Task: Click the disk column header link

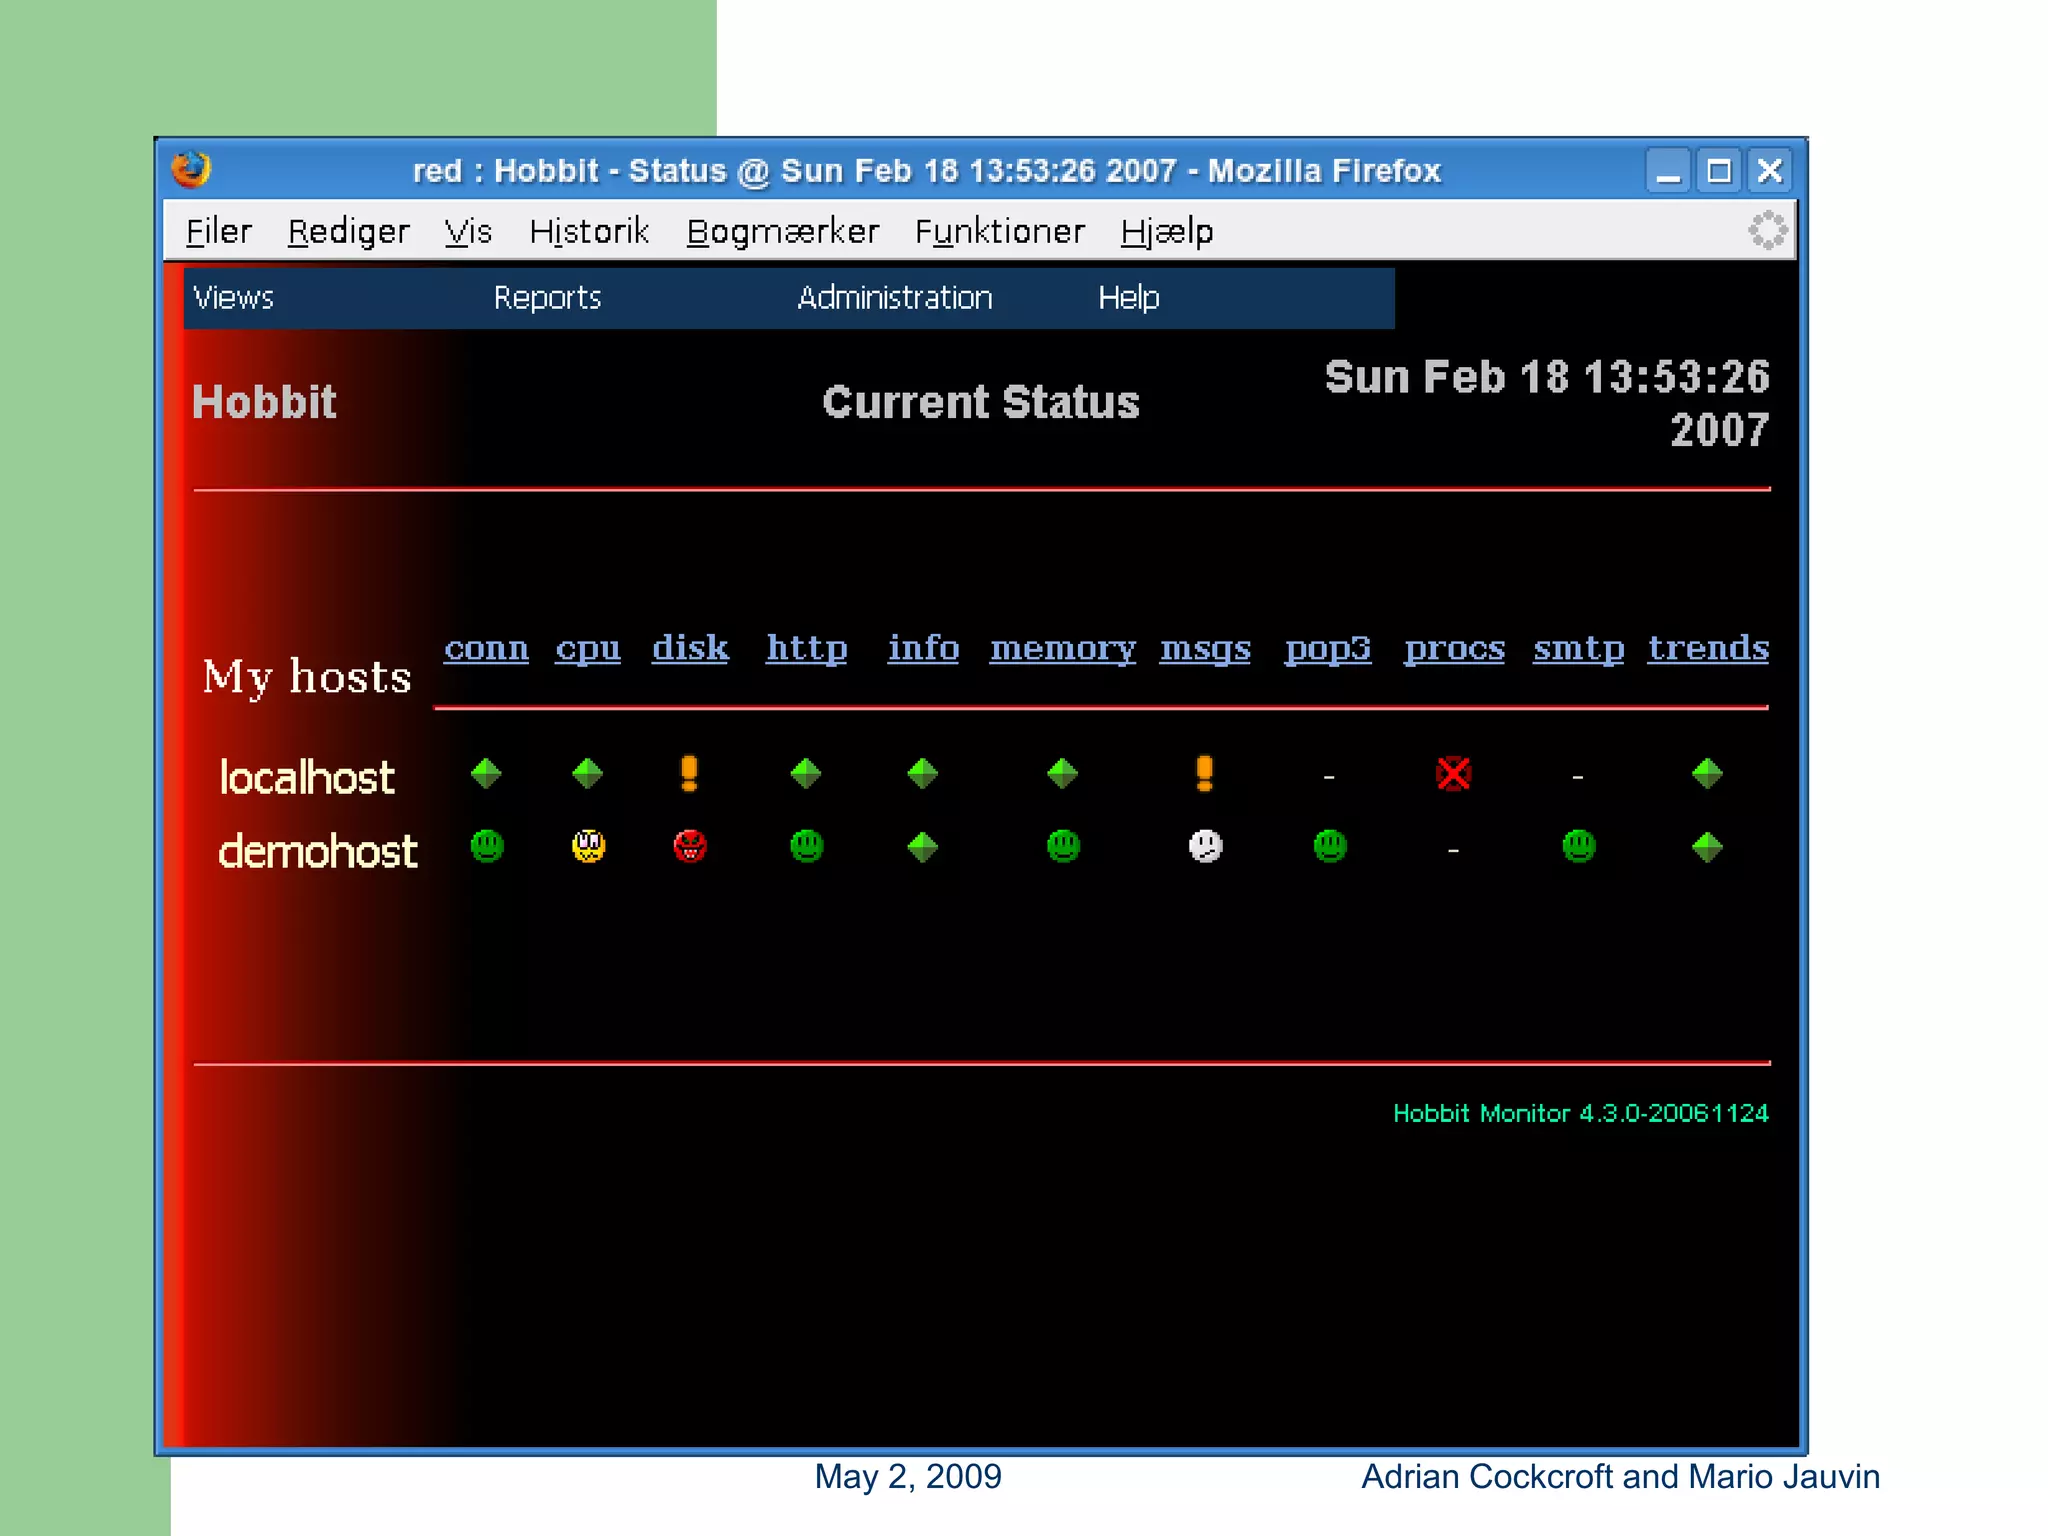Action: pyautogui.click(x=690, y=648)
